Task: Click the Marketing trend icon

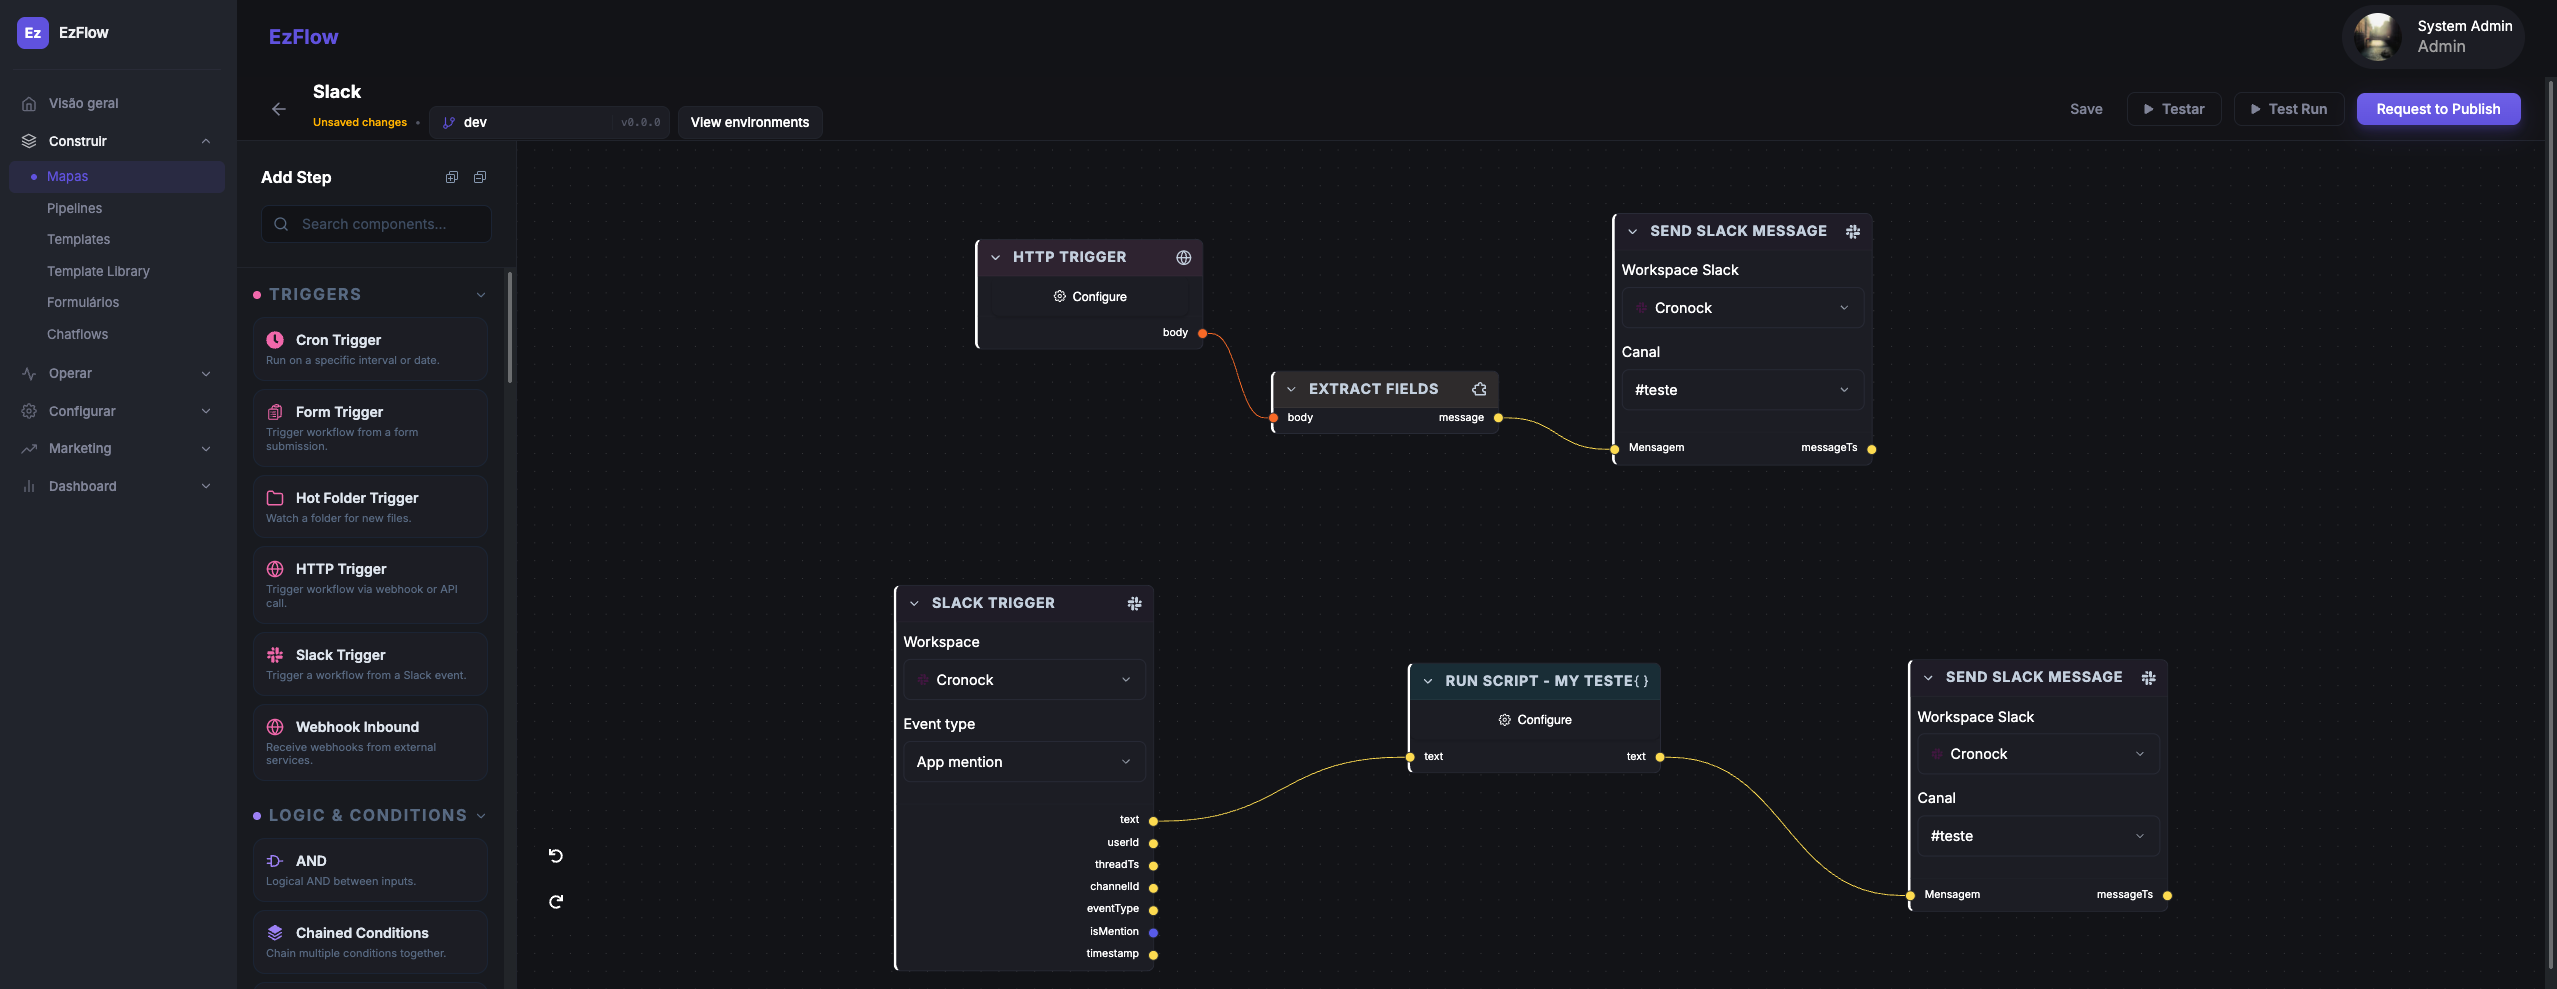Action: (x=29, y=449)
